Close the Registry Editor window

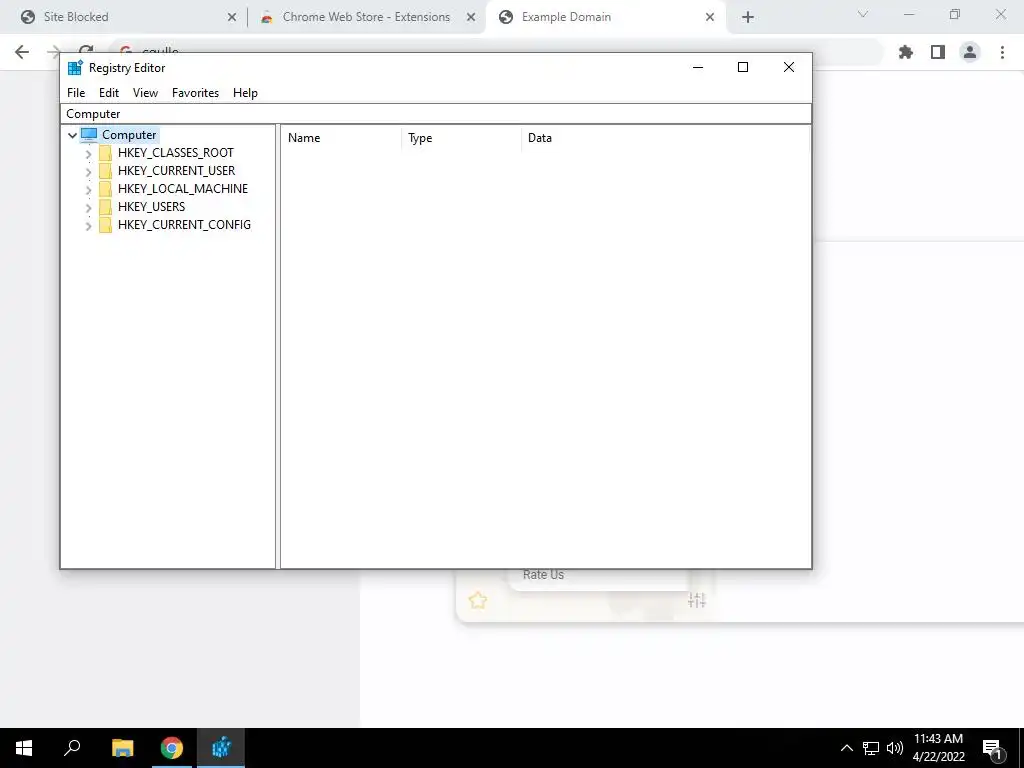point(789,67)
